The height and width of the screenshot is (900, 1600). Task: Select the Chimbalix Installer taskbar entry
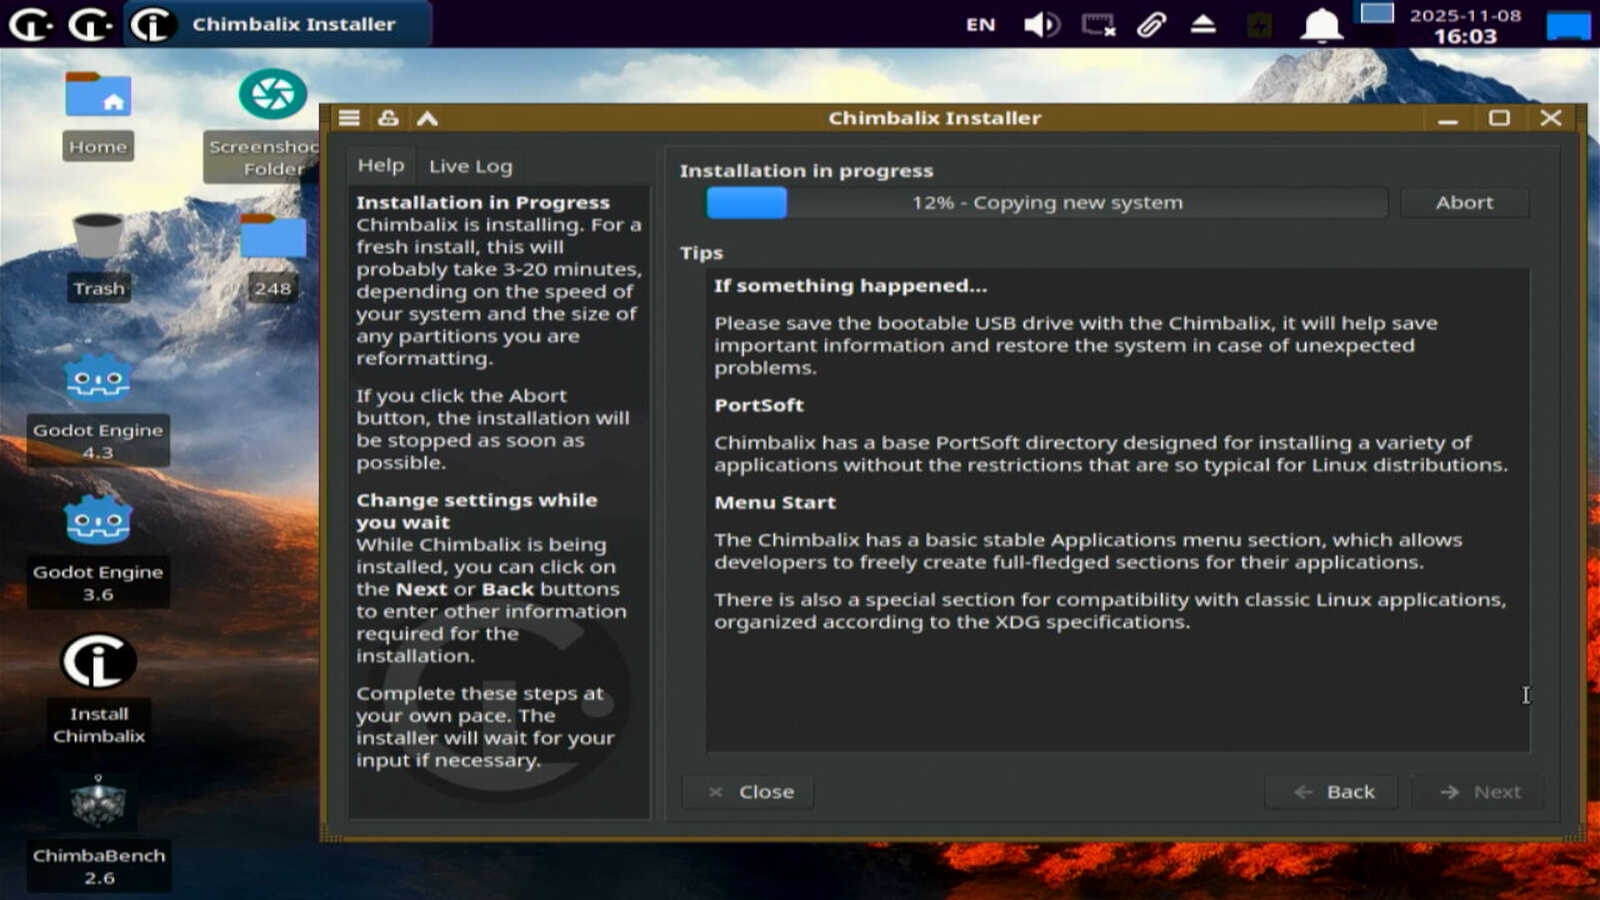point(278,24)
